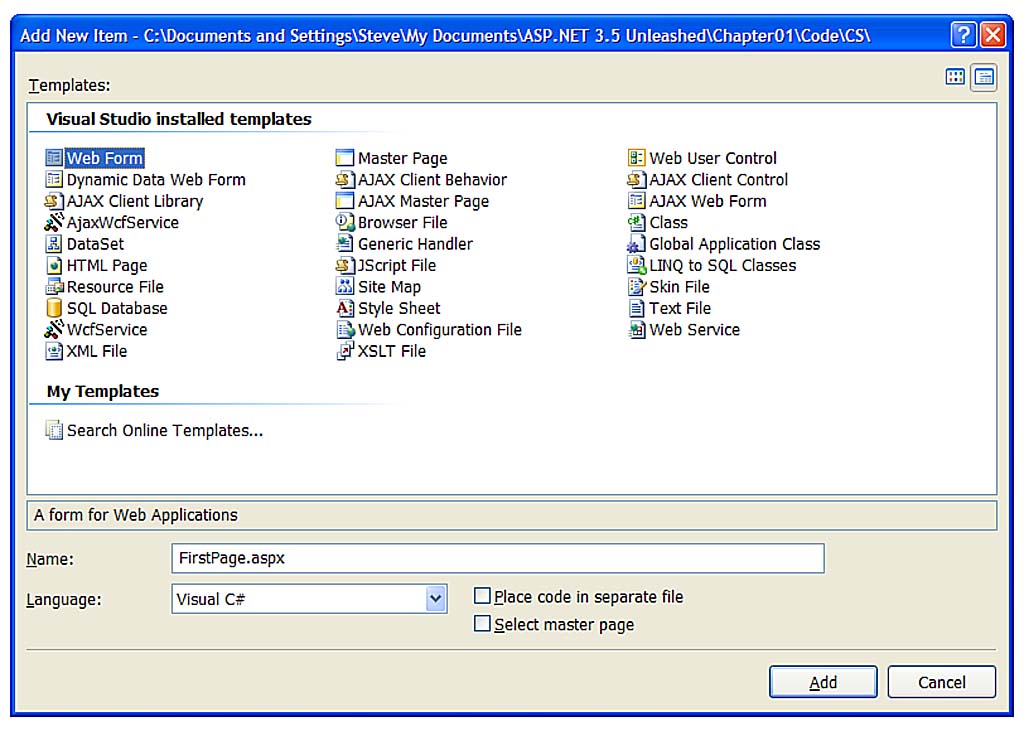Click the 'AJAX Client Behavior' label

(x=432, y=180)
